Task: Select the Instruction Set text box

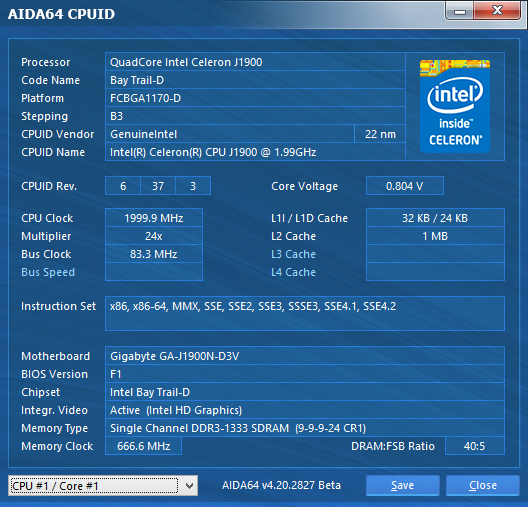Action: tap(305, 313)
